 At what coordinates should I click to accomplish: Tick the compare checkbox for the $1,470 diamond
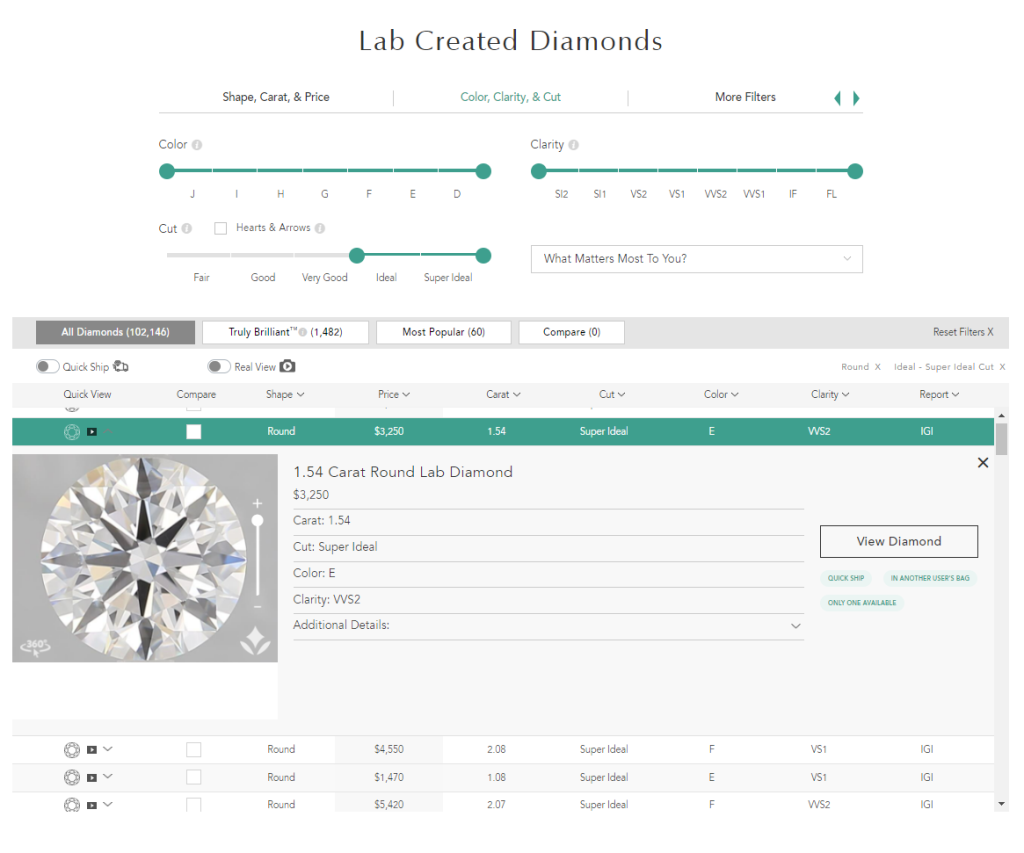pyautogui.click(x=193, y=777)
